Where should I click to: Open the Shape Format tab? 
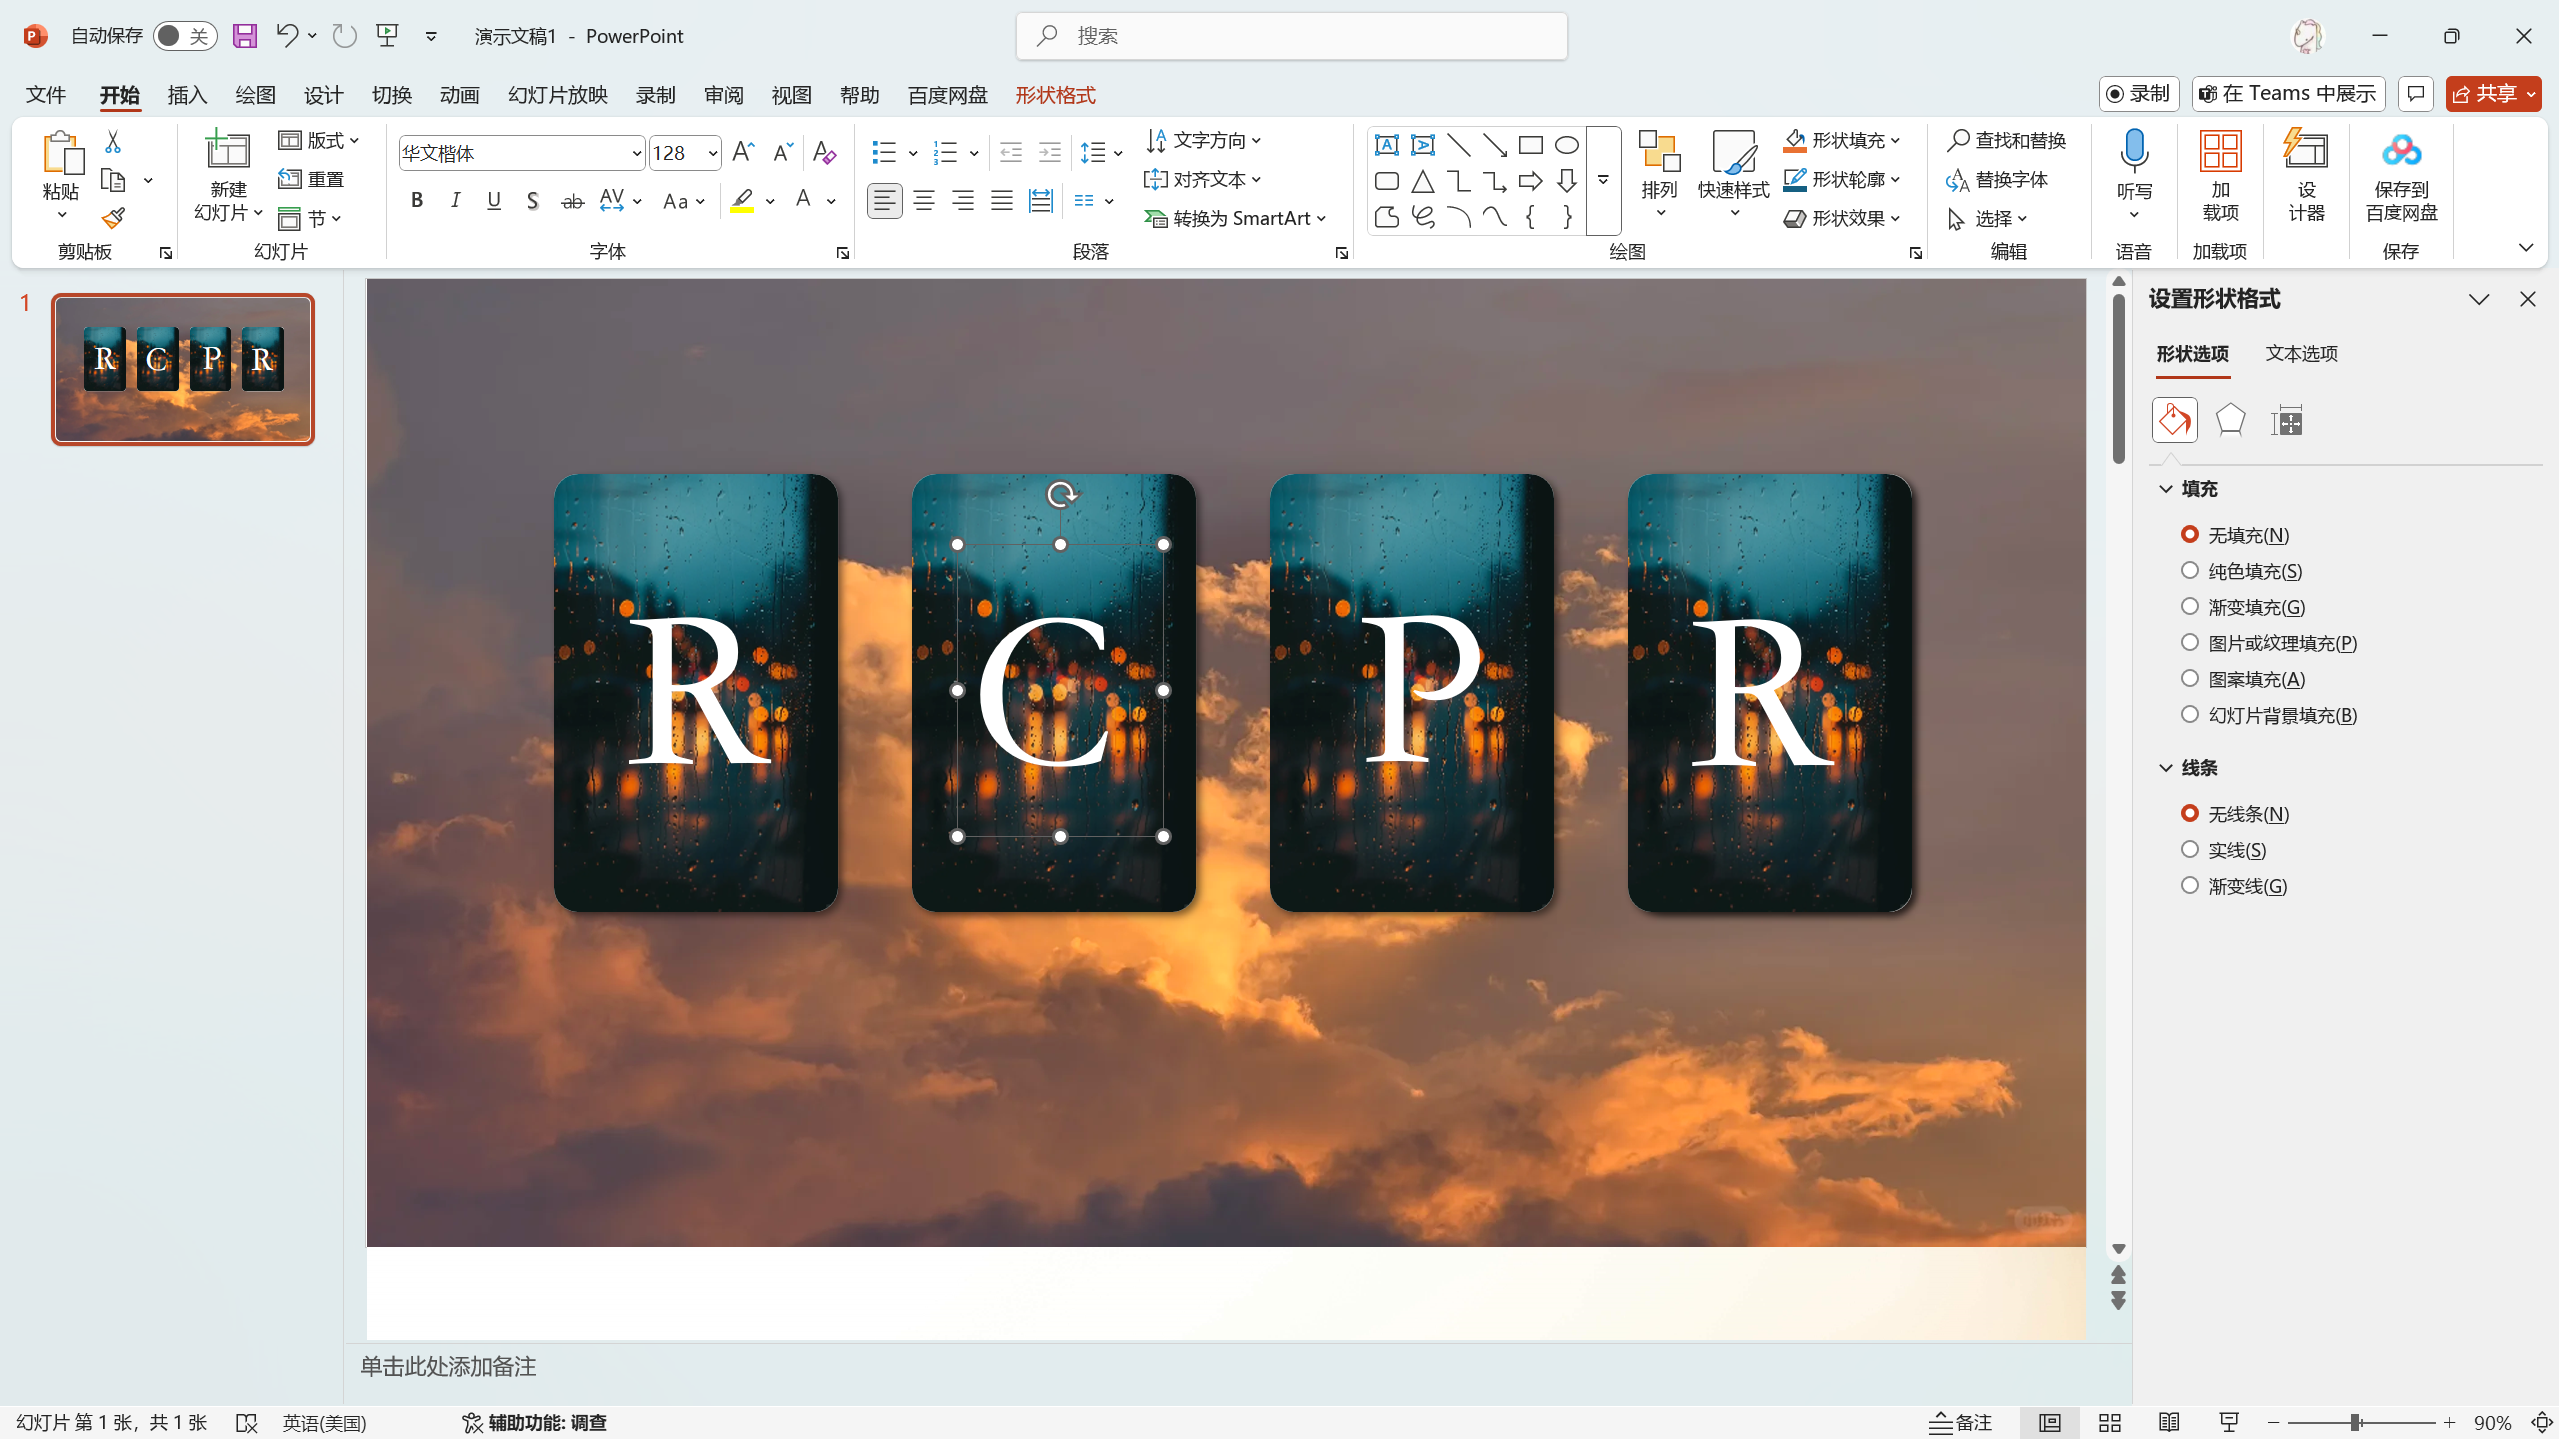[1055, 95]
